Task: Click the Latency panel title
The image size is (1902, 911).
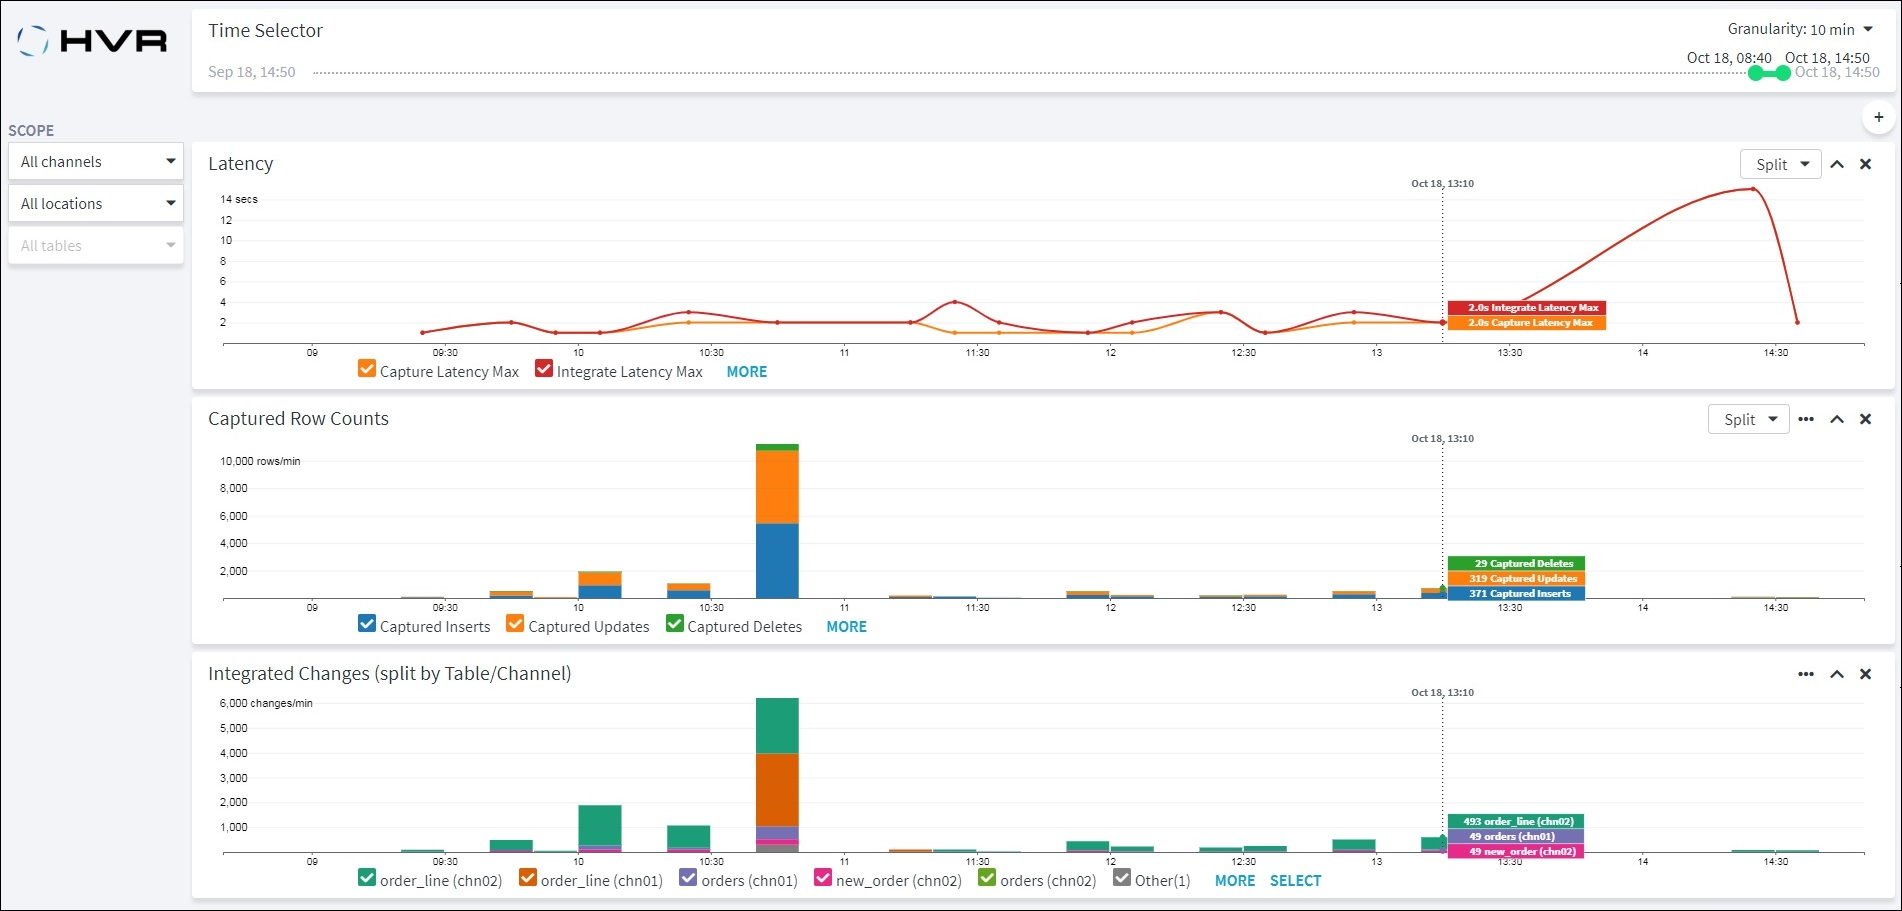Action: (x=241, y=163)
